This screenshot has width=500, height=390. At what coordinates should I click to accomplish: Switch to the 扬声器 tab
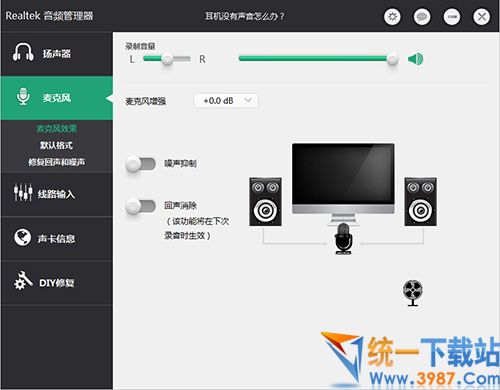pyautogui.click(x=57, y=53)
